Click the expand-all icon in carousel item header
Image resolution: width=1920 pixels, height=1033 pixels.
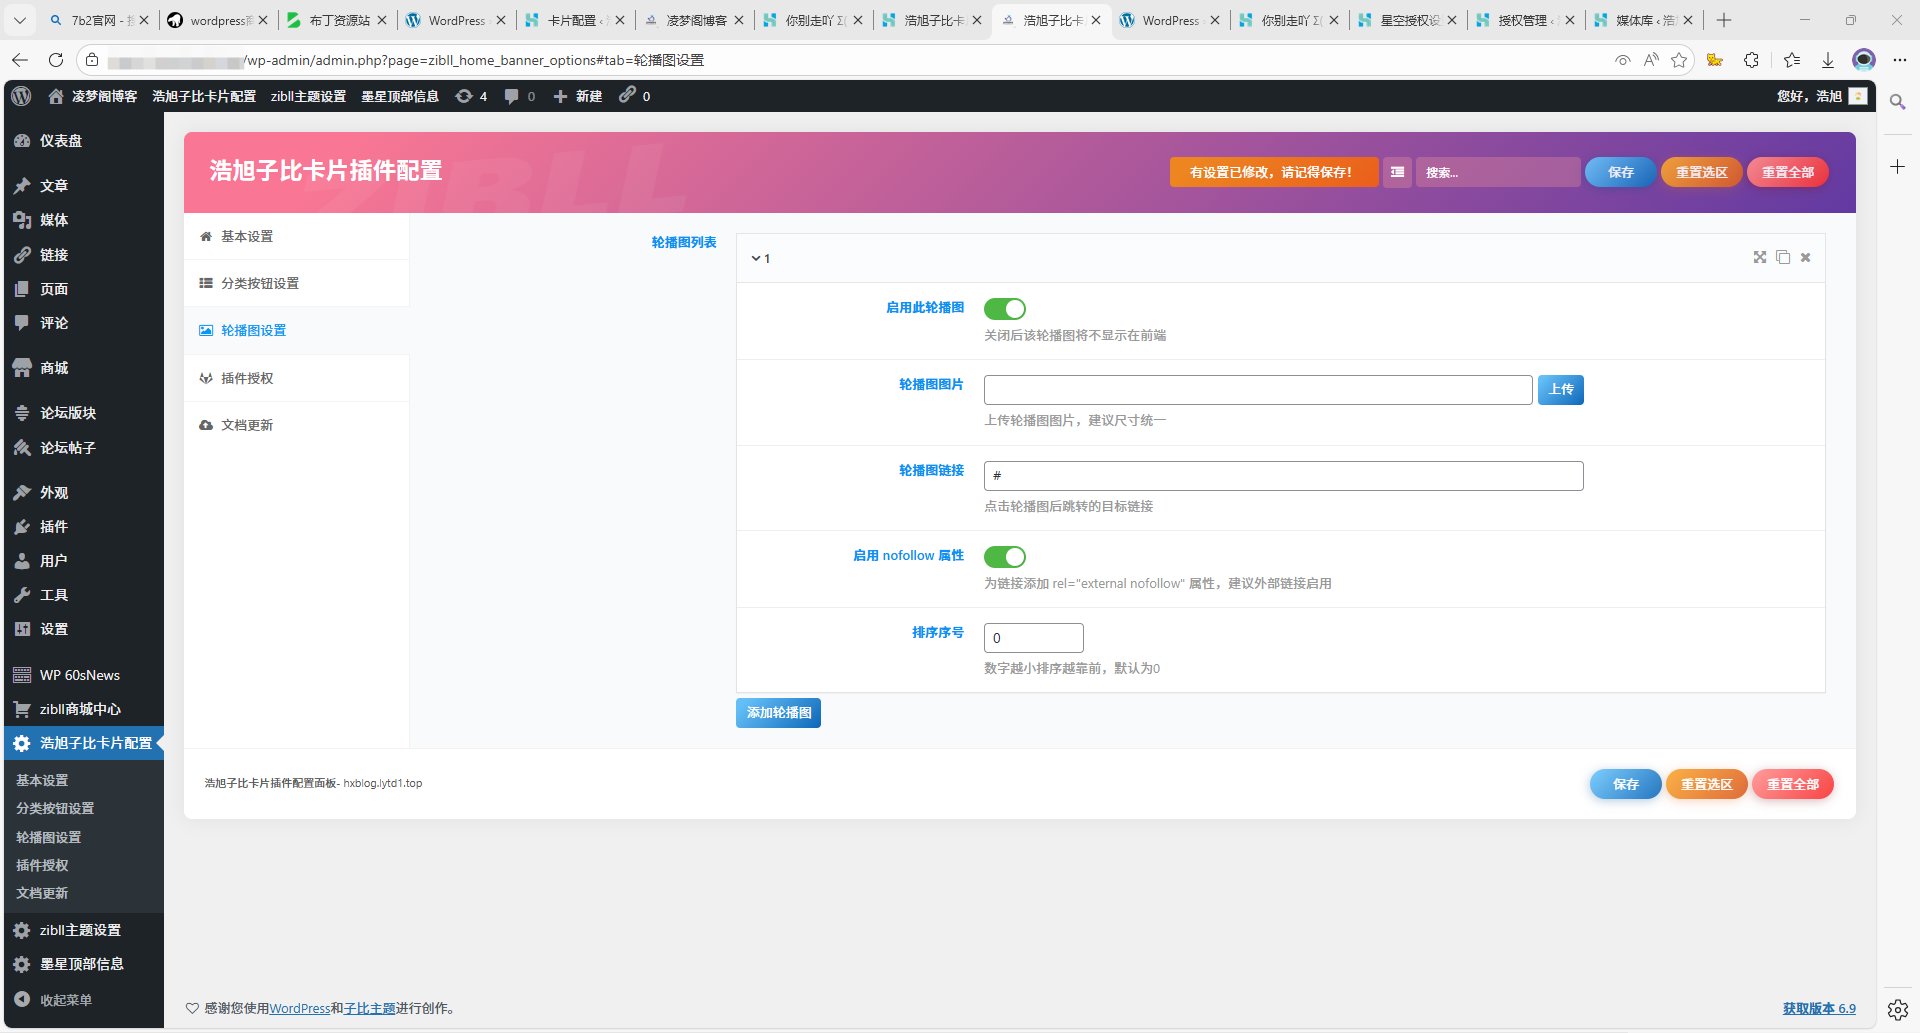(x=1759, y=257)
